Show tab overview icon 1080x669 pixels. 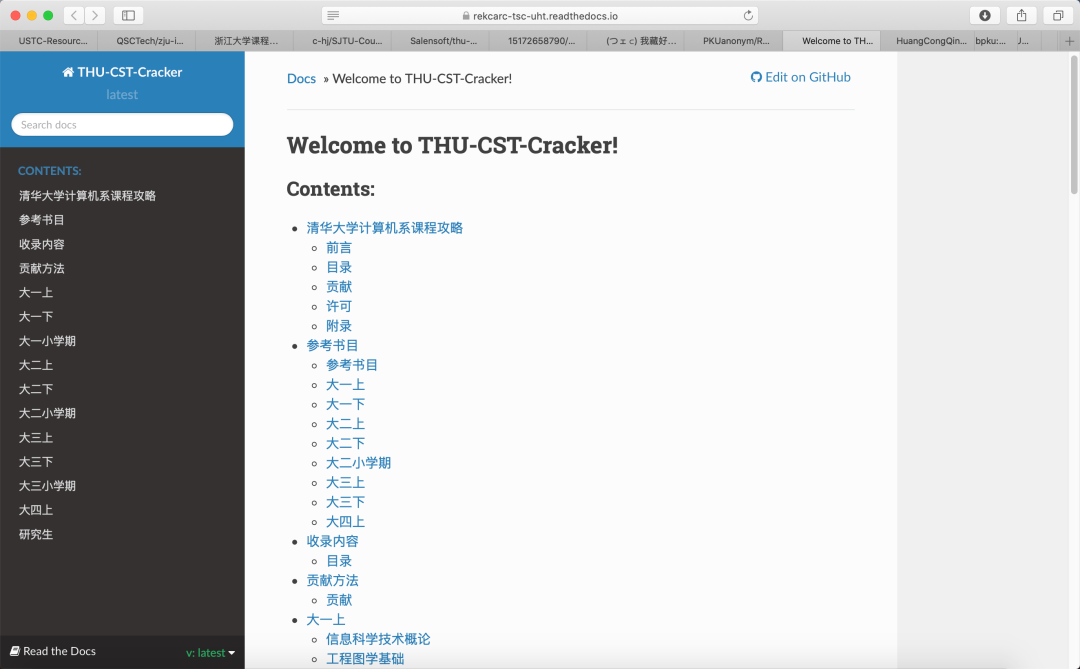coord(1058,15)
